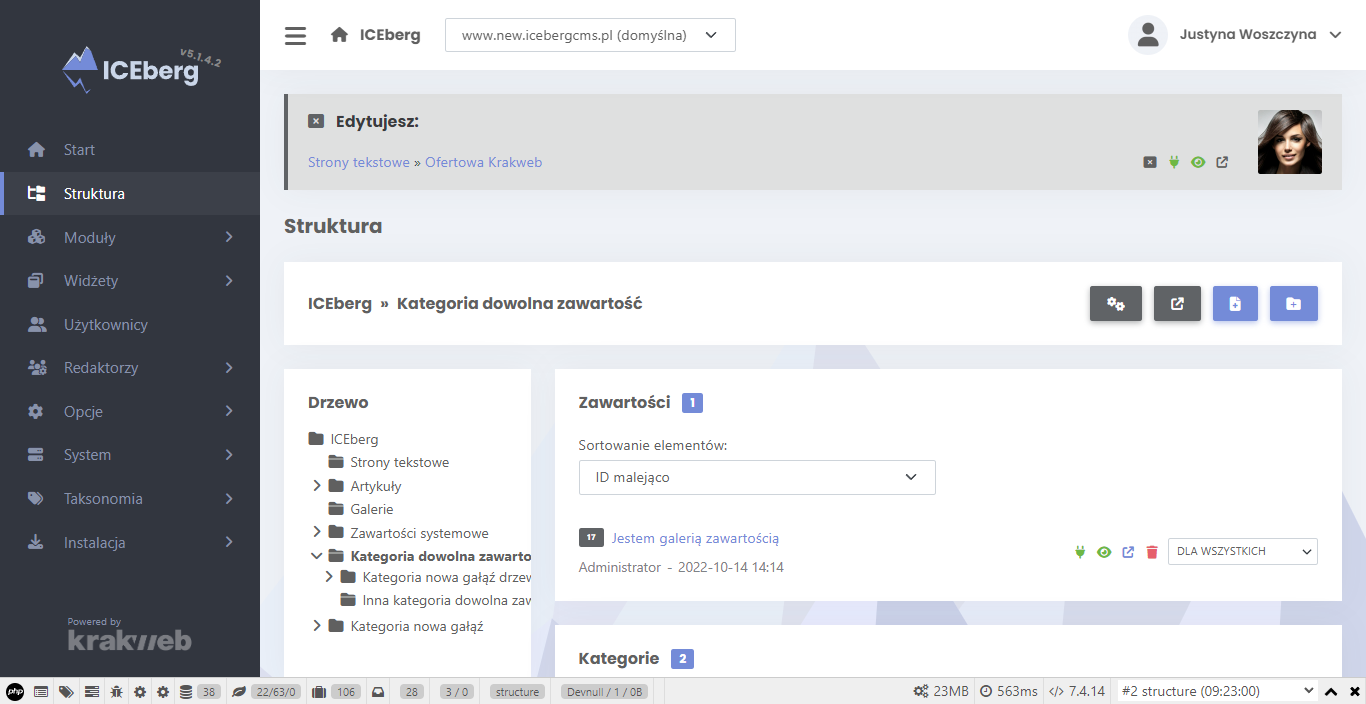Delete the 'Jestem galerią zawartością' item
This screenshot has height=704, width=1366.
tap(1152, 552)
